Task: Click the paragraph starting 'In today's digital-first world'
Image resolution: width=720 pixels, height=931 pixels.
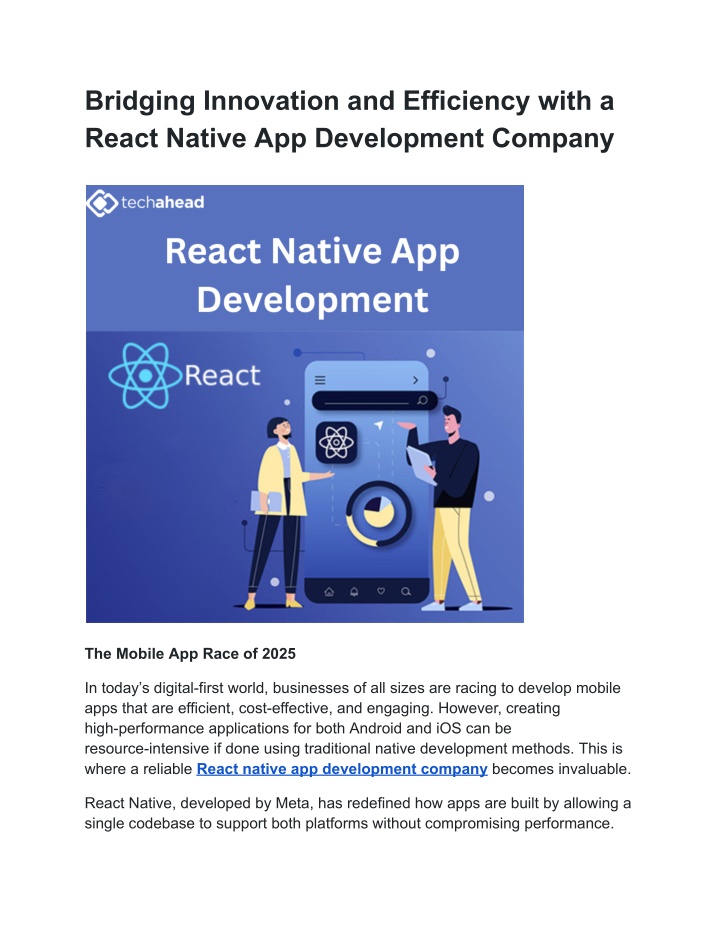Action: pos(358,729)
